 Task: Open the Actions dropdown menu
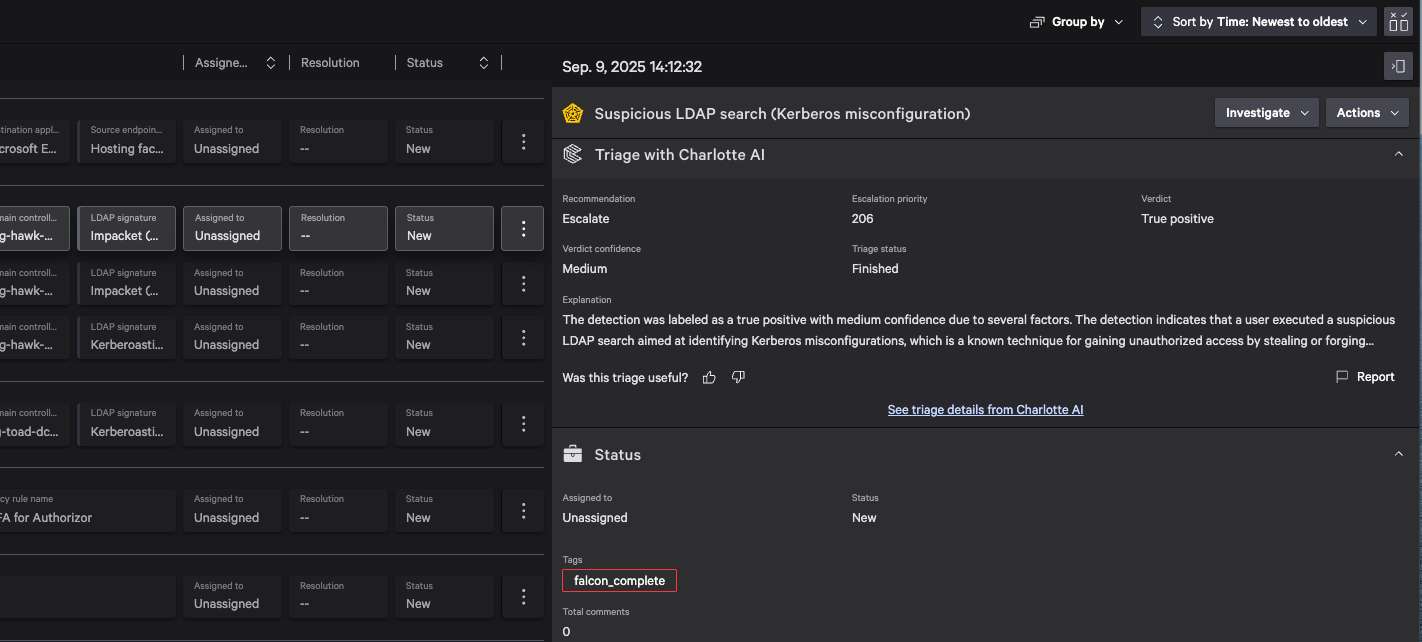coord(1367,113)
